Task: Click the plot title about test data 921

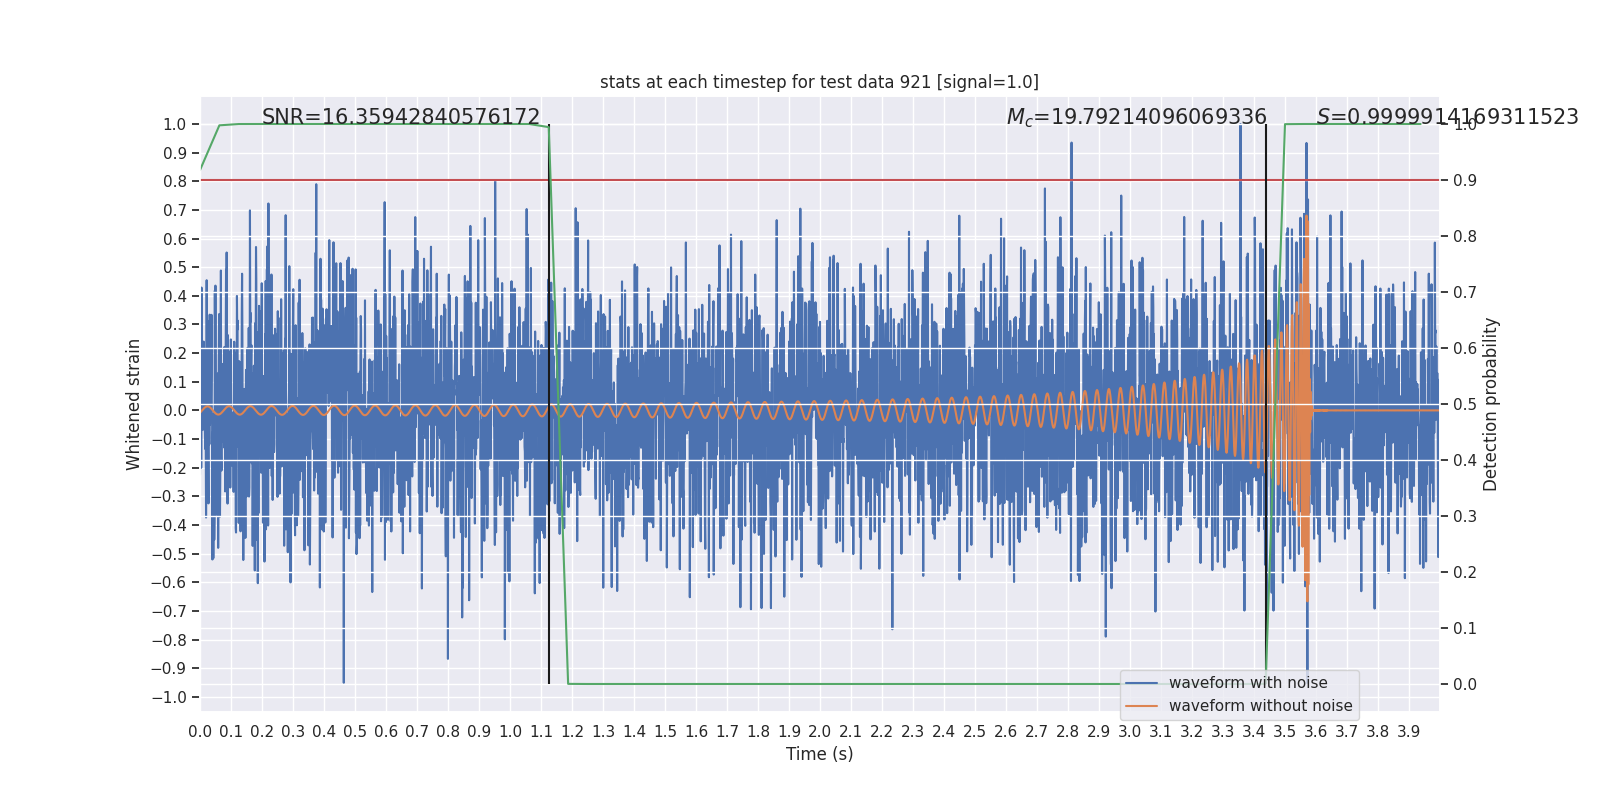Action: click(819, 82)
